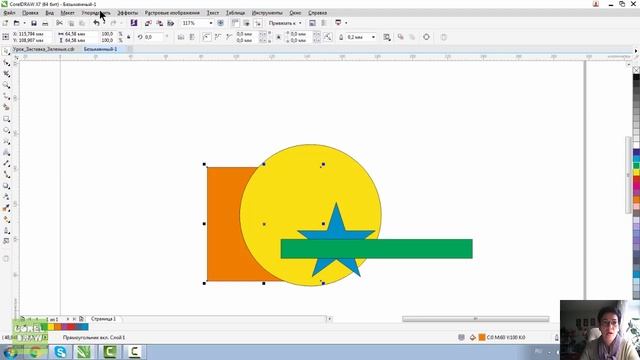Image resolution: width=640 pixels, height=360 pixels.
Task: Toggle the show rulers button
Action: click(x=235, y=23)
